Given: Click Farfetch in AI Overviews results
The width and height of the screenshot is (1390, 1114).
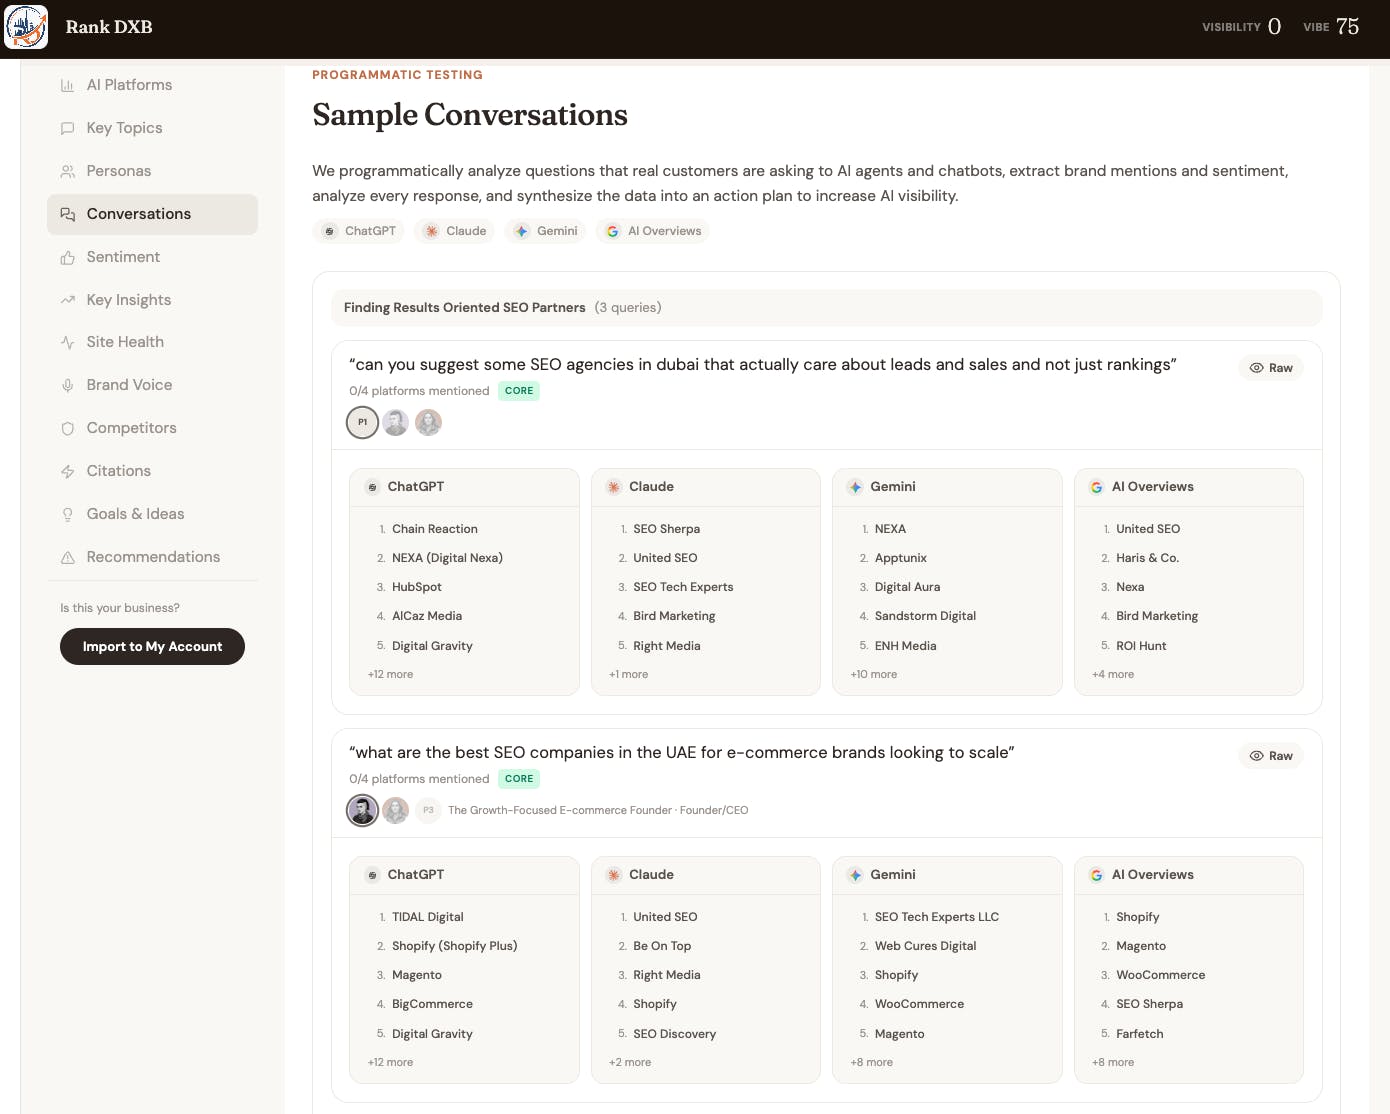Looking at the screenshot, I should click(1140, 1034).
